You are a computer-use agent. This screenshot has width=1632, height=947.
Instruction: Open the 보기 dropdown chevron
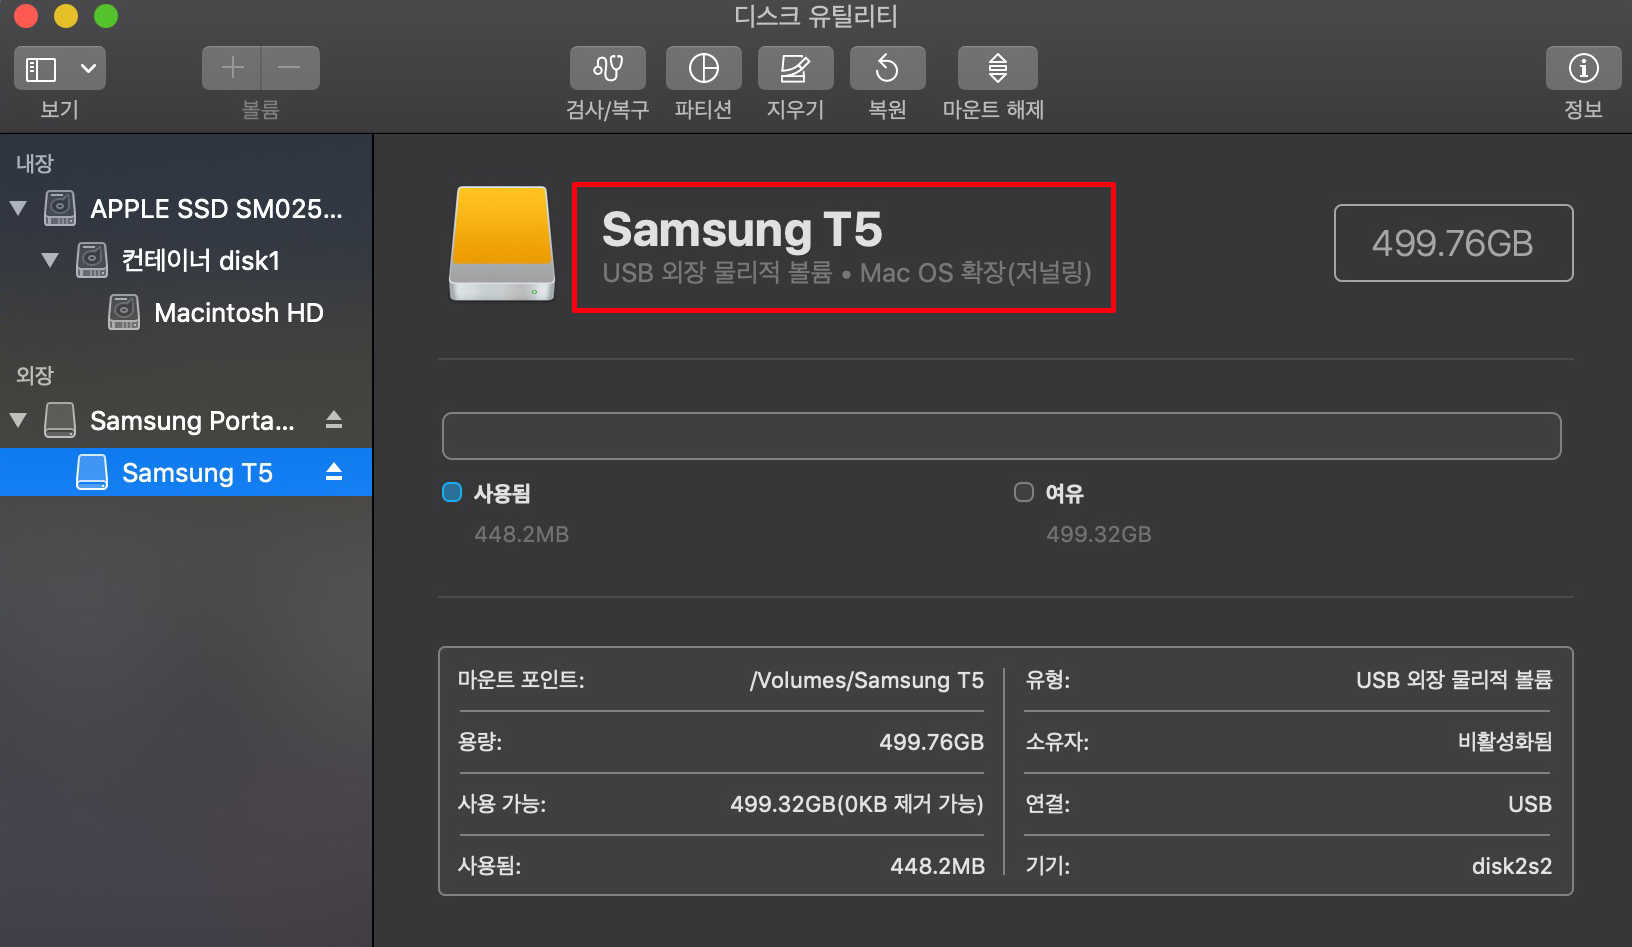click(x=88, y=69)
